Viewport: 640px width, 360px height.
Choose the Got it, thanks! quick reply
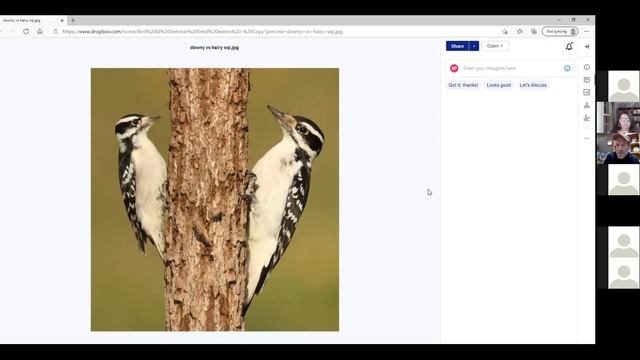(x=463, y=85)
